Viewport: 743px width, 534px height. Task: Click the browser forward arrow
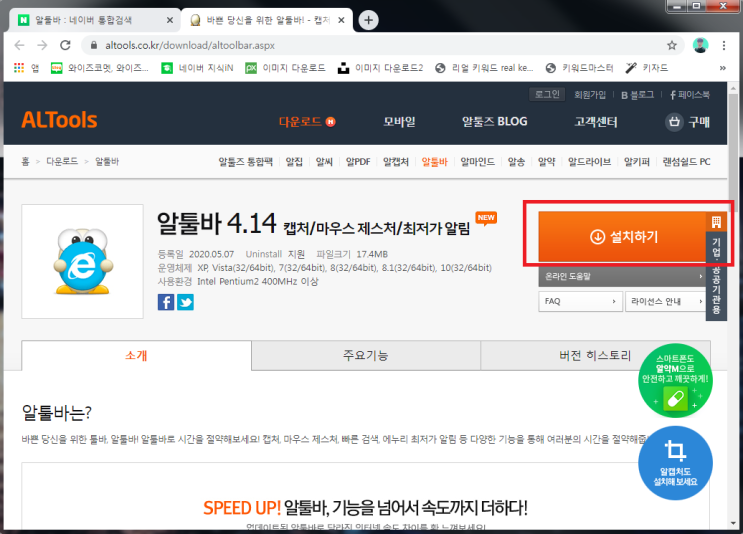tap(42, 45)
